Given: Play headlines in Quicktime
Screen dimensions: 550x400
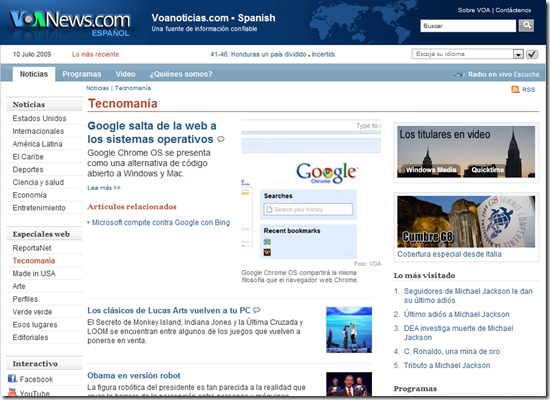Looking at the screenshot, I should [487, 170].
